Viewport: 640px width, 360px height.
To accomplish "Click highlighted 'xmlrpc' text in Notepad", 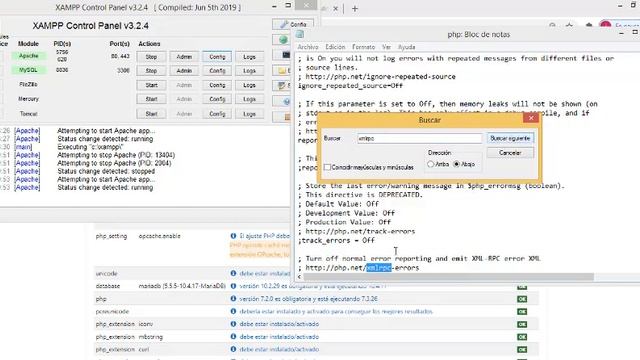I will click(379, 268).
